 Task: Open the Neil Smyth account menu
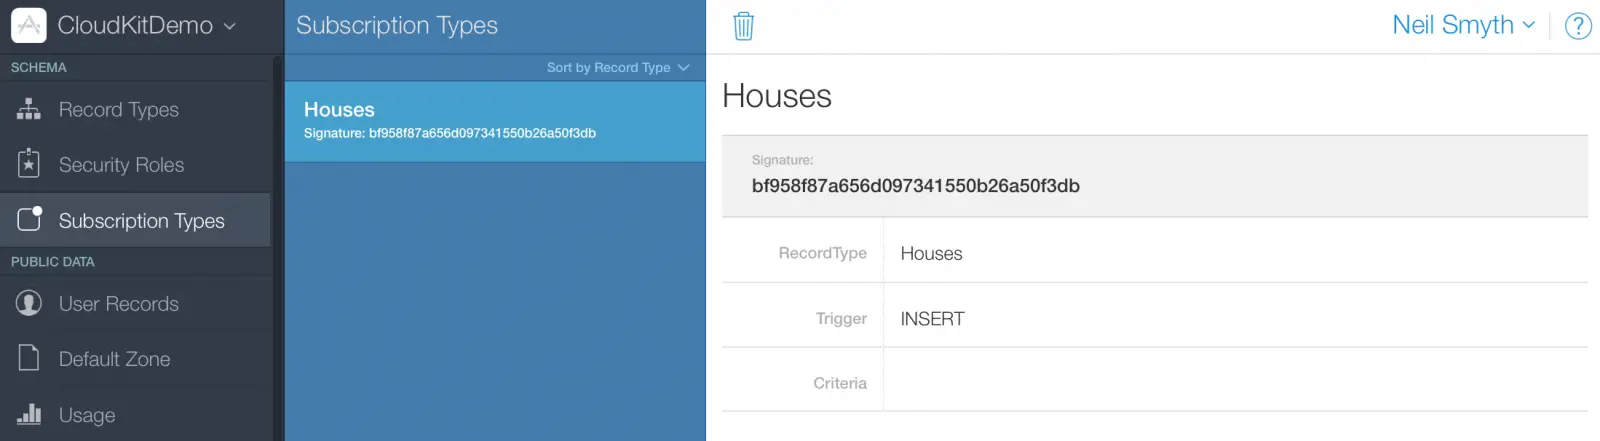(1462, 26)
